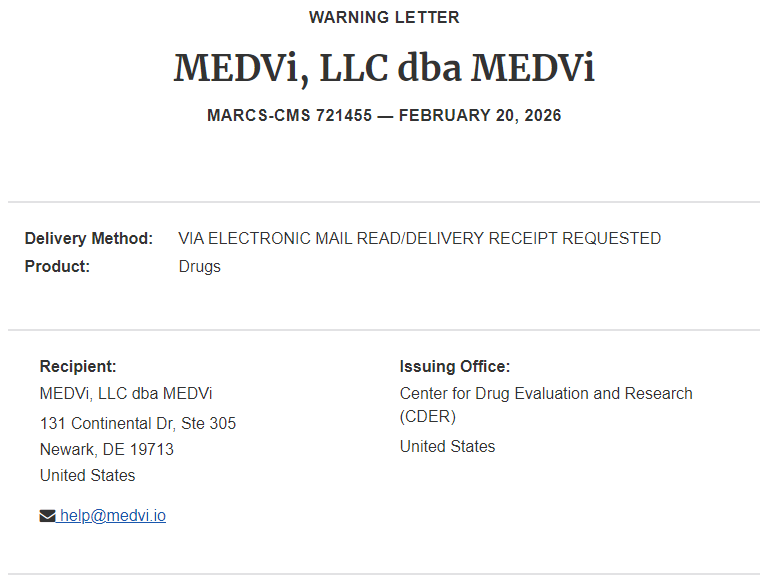The height and width of the screenshot is (583, 778).
Task: Click United States under Issuing Office
Action: click(x=447, y=446)
